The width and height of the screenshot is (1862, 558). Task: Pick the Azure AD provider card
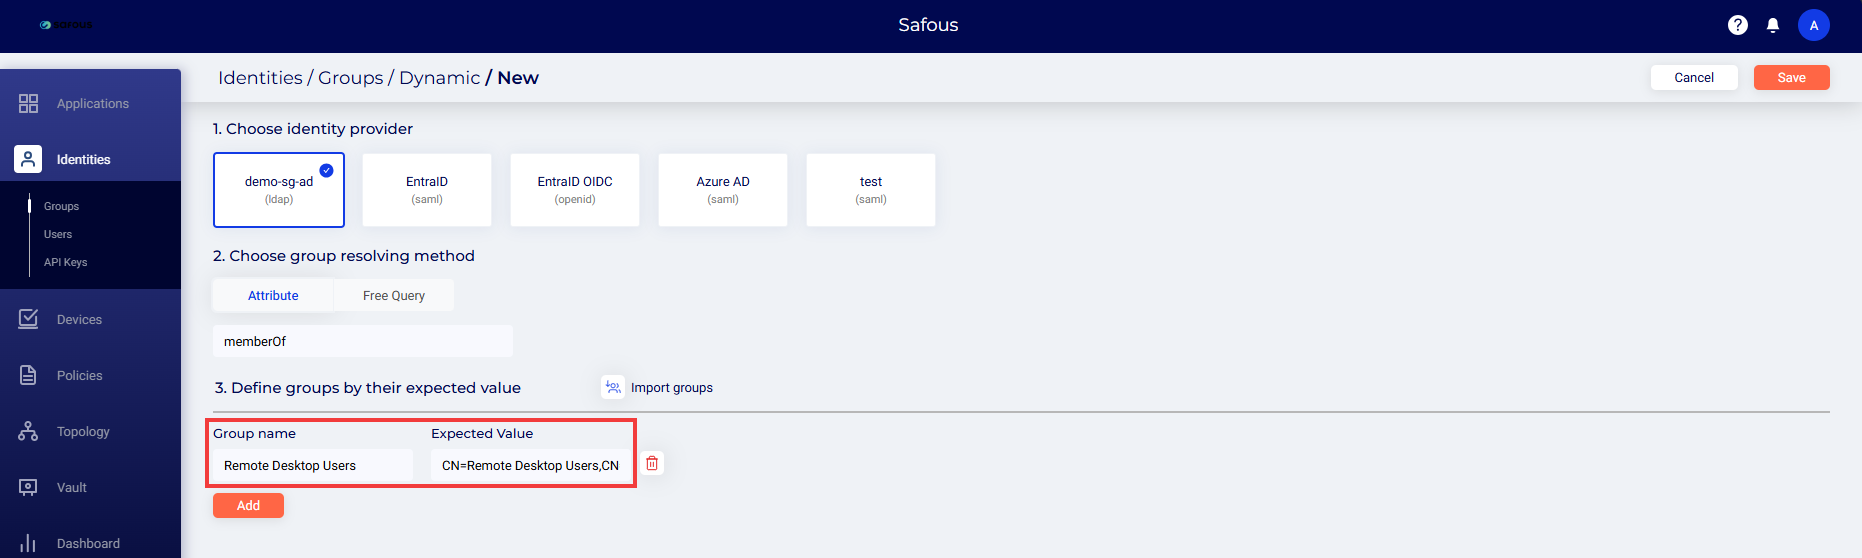tap(723, 189)
